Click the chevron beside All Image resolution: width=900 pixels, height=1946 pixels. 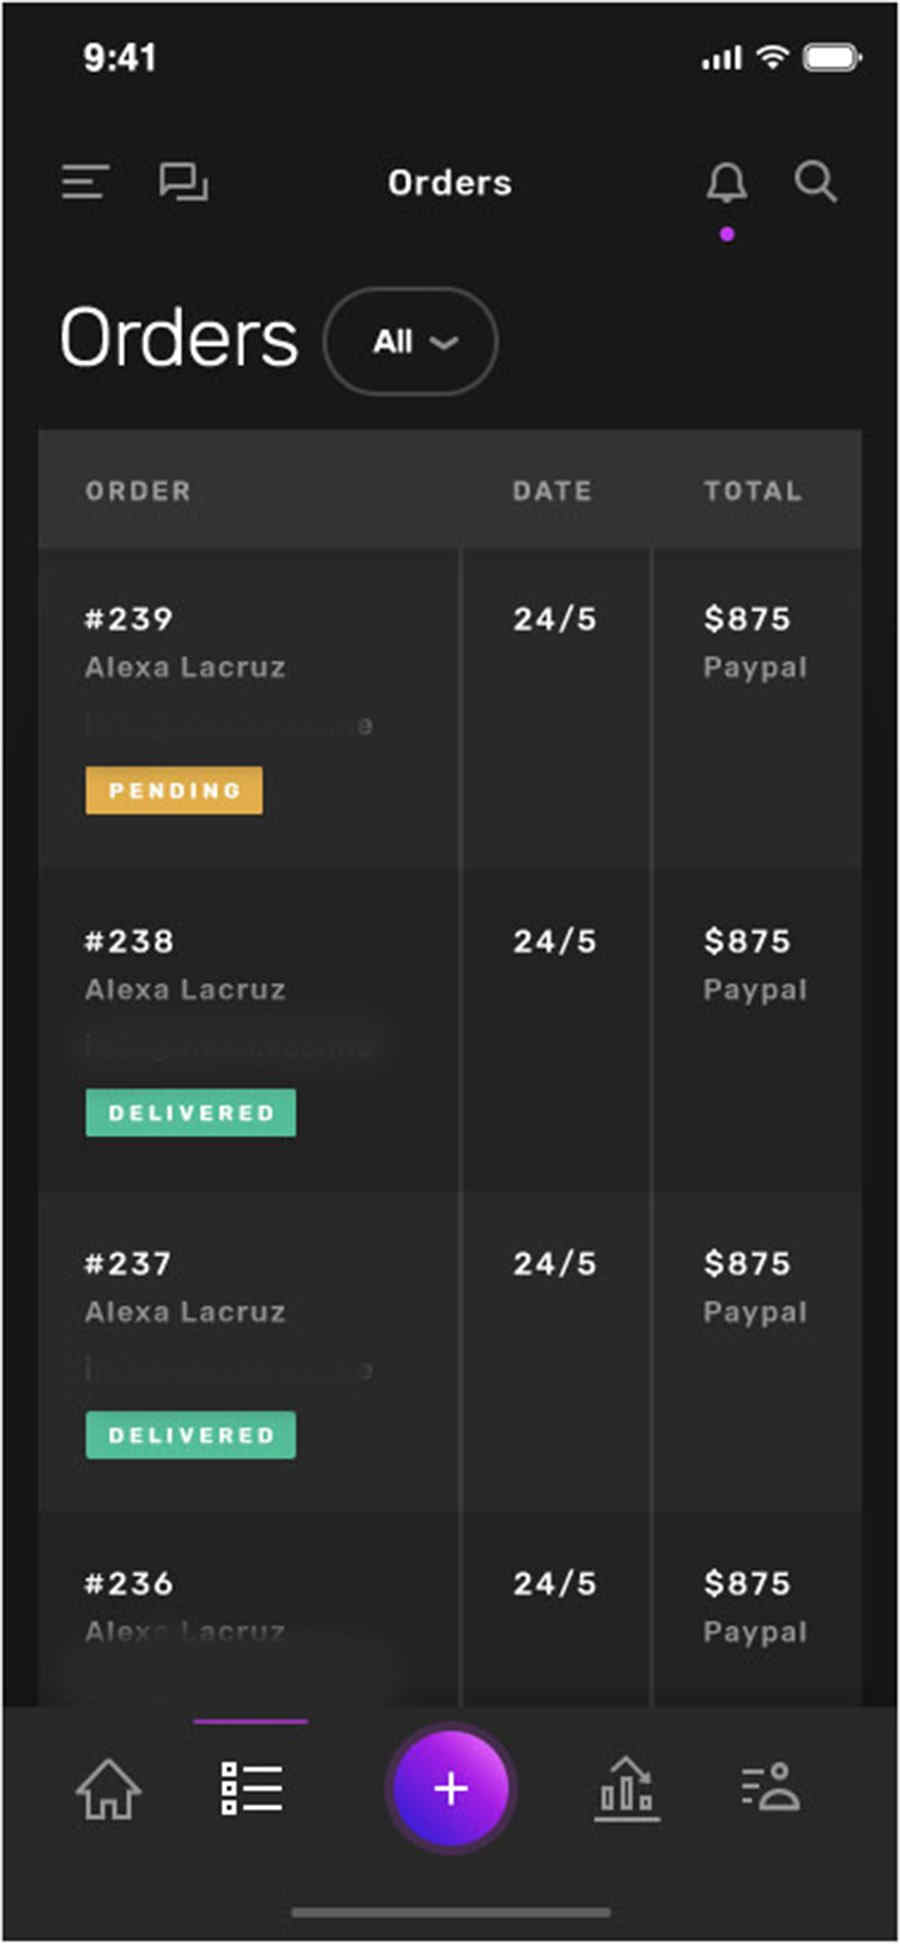pyautogui.click(x=444, y=343)
